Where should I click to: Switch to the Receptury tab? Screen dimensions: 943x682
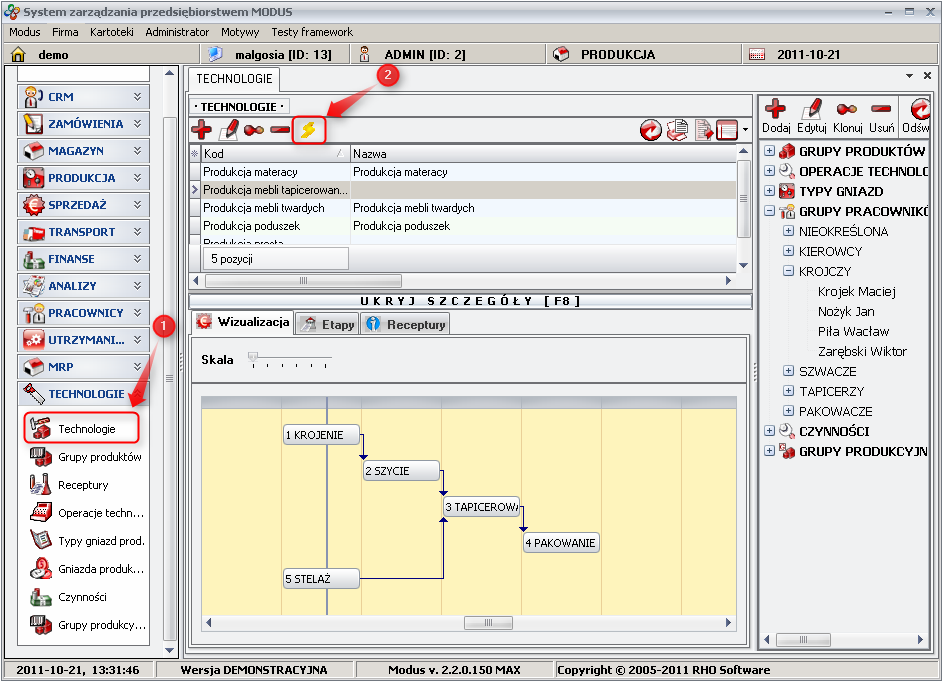(x=406, y=324)
